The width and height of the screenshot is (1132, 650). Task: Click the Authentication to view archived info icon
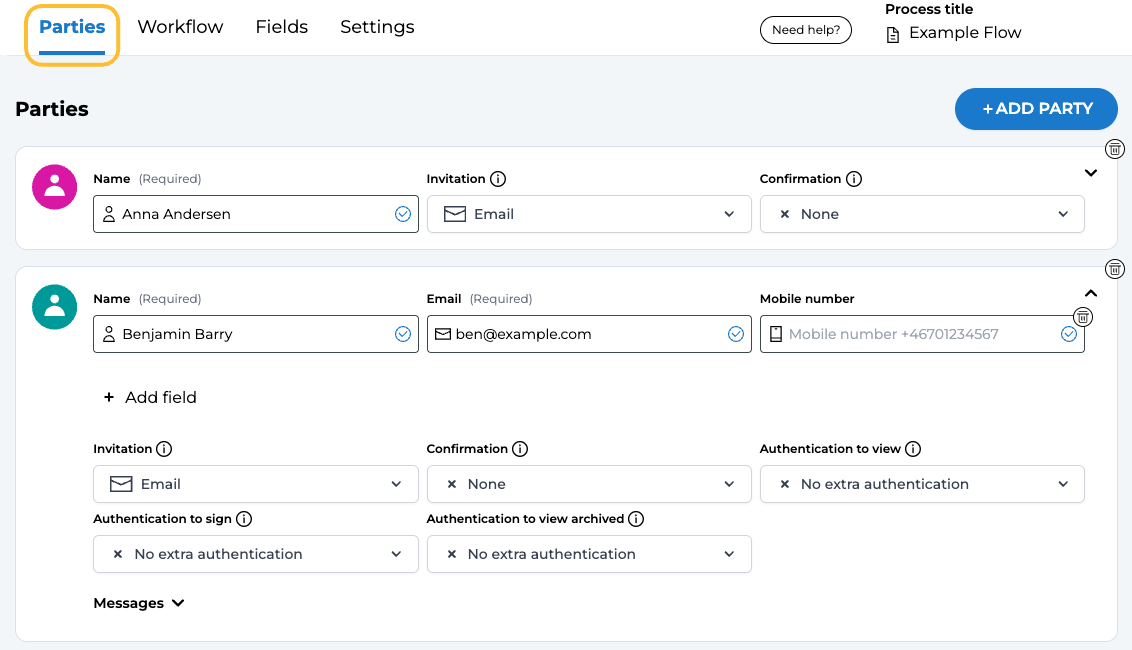636,519
